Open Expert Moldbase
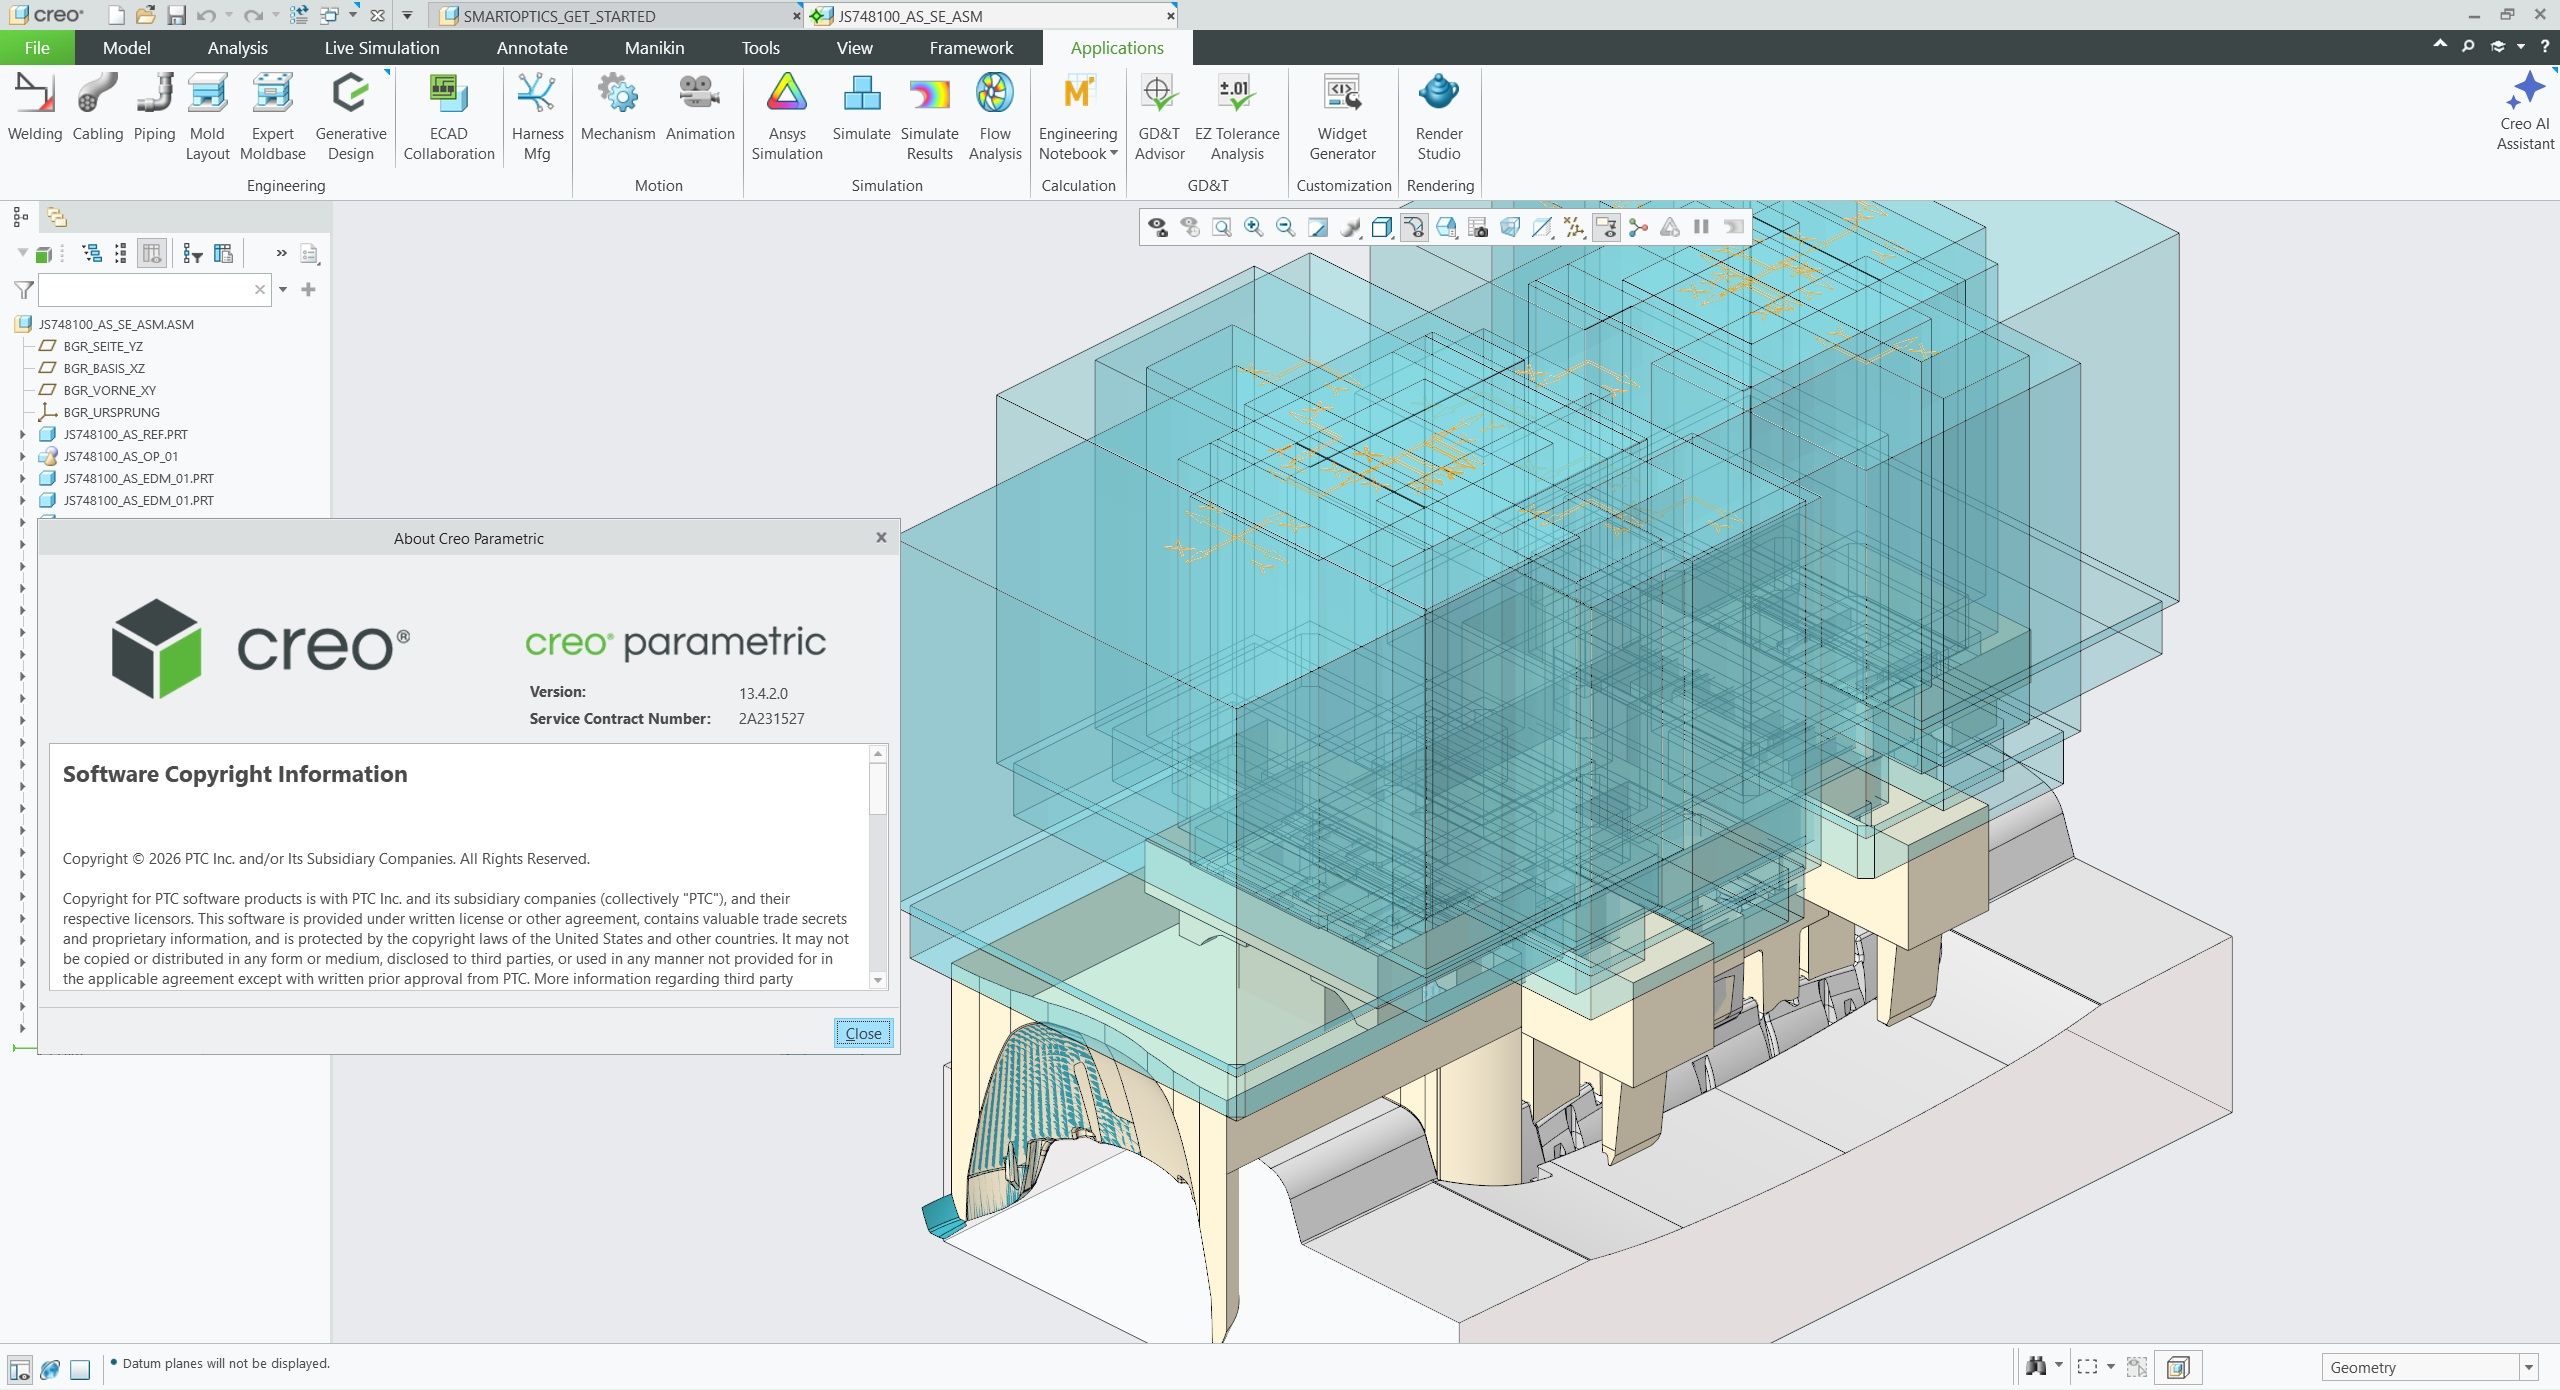This screenshot has height=1390, width=2560. [272, 117]
